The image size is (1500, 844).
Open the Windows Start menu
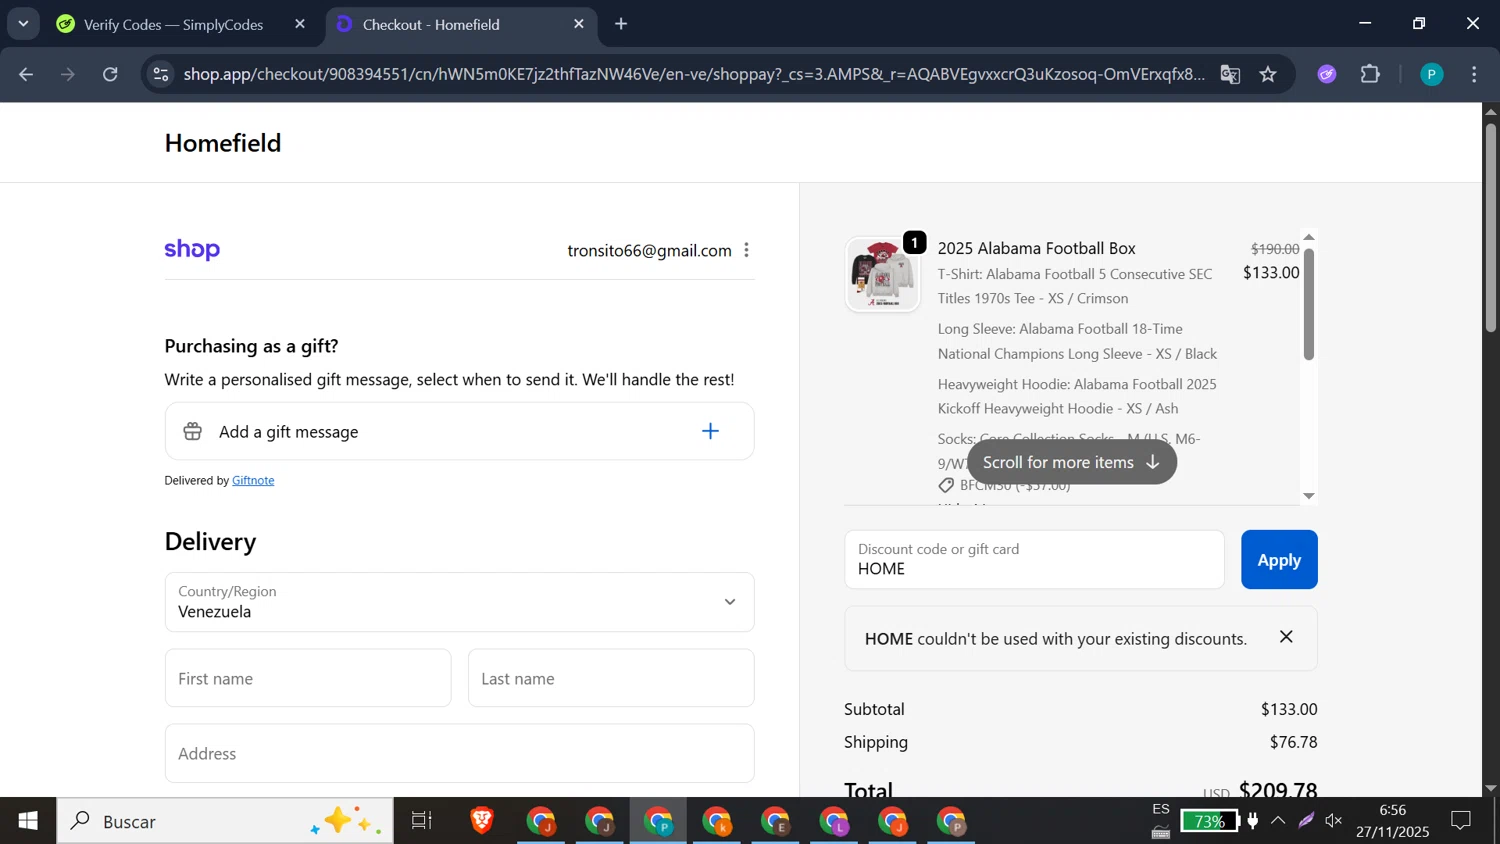tap(28, 821)
